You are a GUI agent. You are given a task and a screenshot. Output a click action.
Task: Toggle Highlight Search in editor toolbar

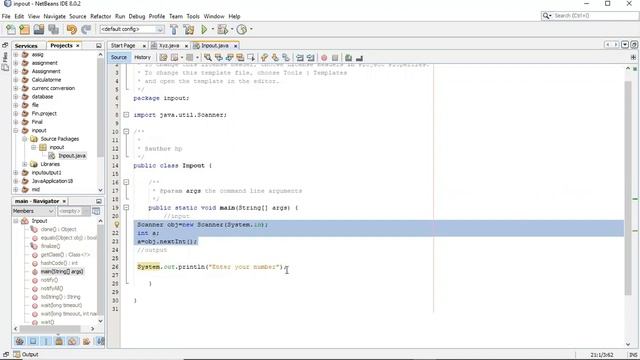coord(240,58)
